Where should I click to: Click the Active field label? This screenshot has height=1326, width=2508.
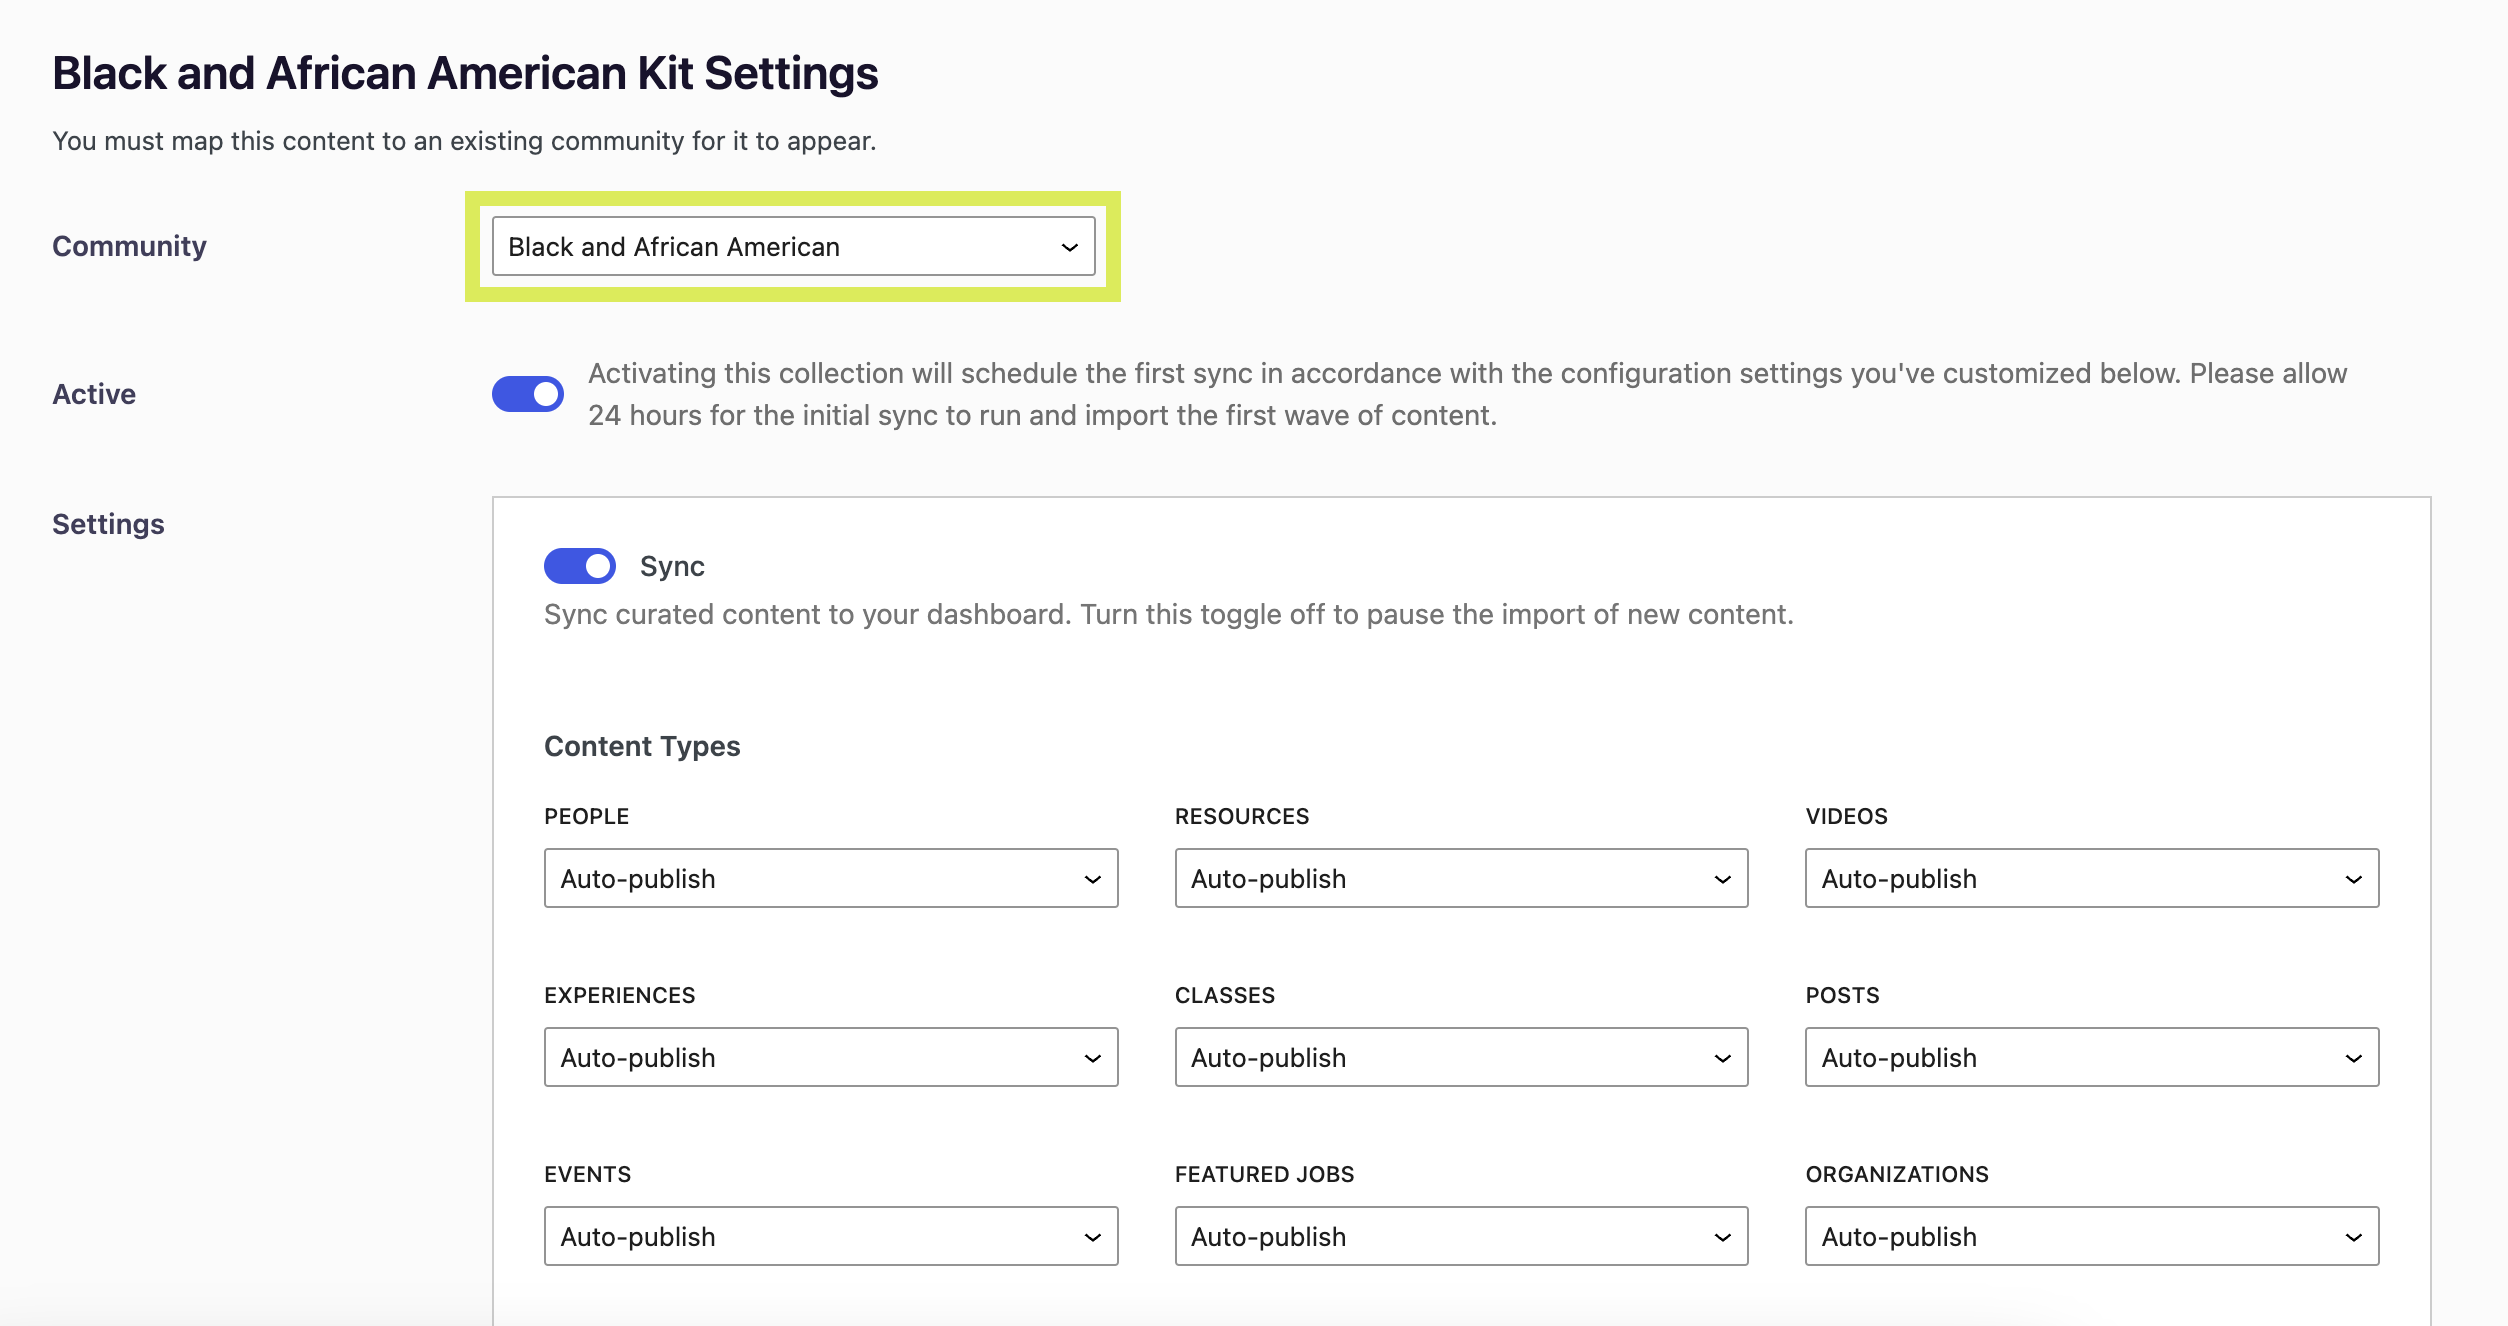point(94,394)
